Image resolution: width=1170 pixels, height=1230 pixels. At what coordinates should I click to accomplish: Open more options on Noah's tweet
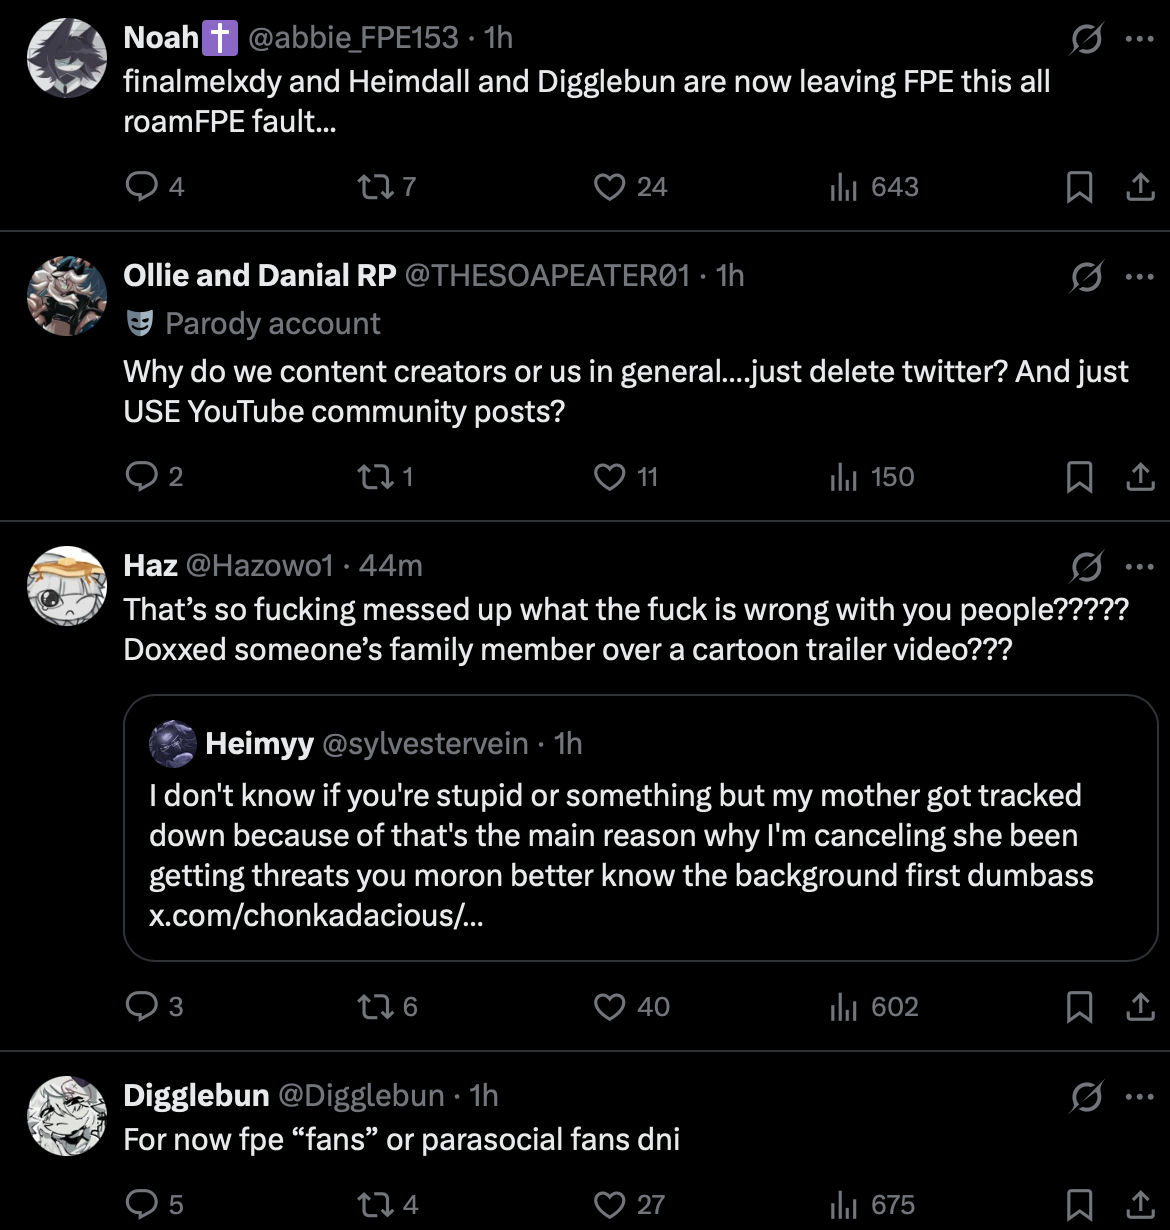1139,40
